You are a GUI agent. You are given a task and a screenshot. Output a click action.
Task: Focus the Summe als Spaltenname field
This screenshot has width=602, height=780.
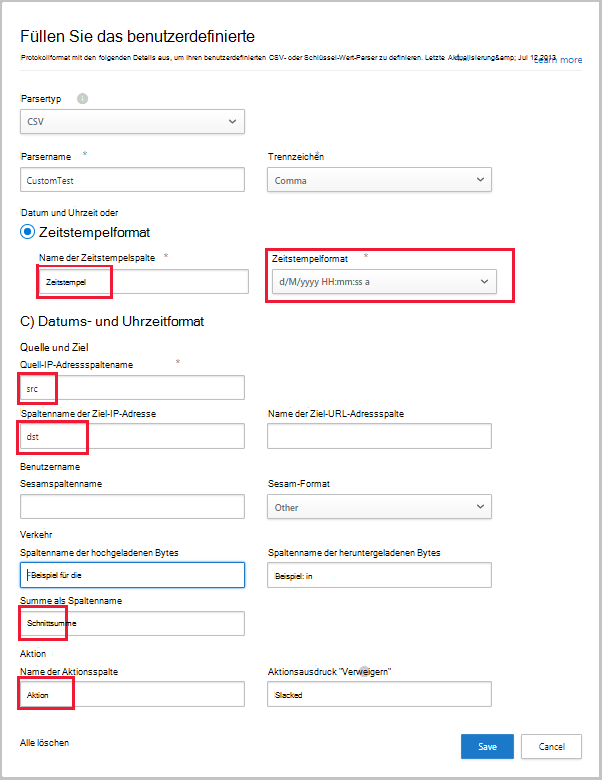point(132,623)
